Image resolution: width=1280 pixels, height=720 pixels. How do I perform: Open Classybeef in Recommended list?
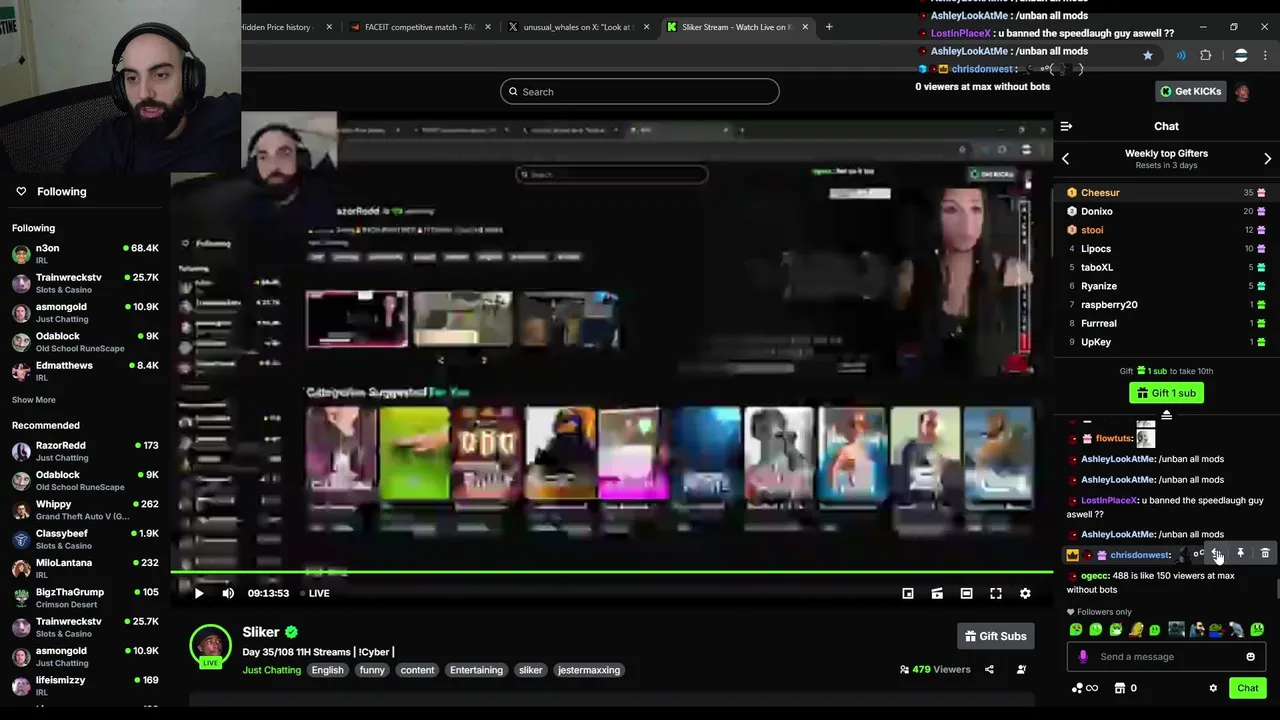pyautogui.click(x=85, y=539)
